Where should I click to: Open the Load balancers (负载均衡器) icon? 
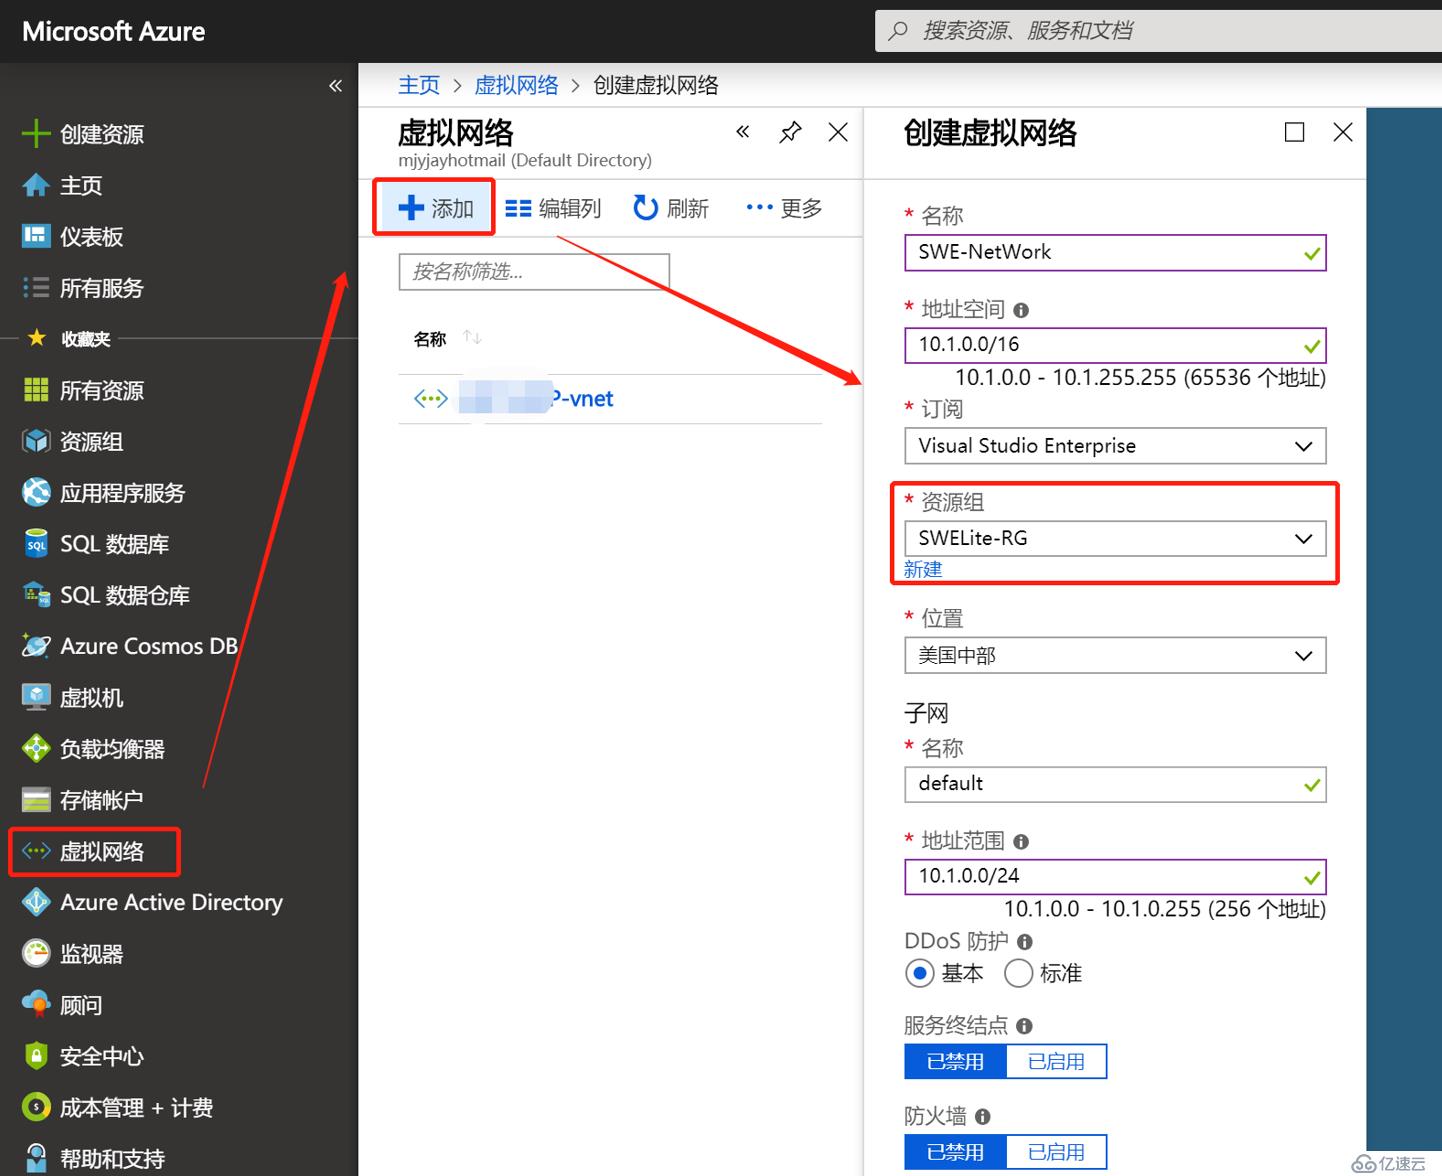pos(36,748)
